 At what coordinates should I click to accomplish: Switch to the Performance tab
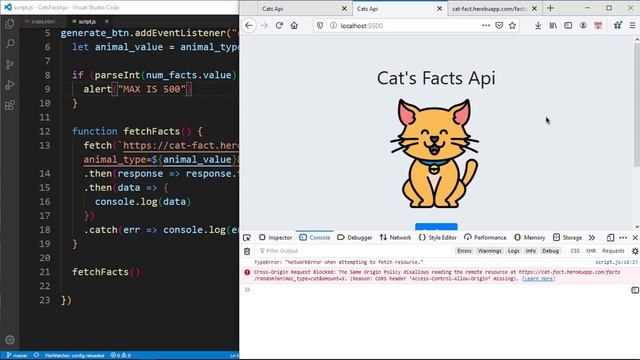pos(485,238)
